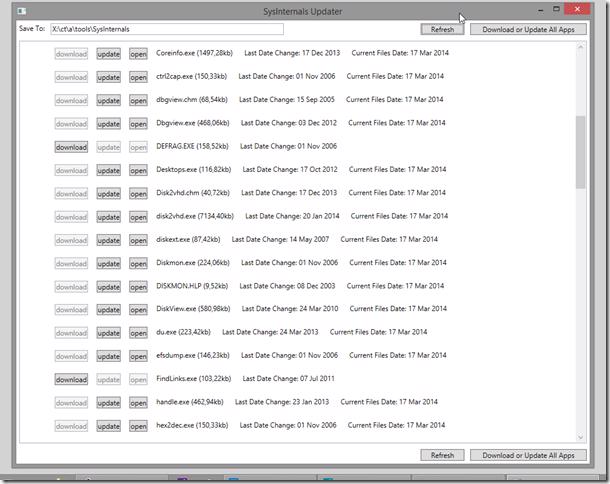Image resolution: width=610 pixels, height=484 pixels.
Task: Open Desktops.exe
Action: [138, 170]
